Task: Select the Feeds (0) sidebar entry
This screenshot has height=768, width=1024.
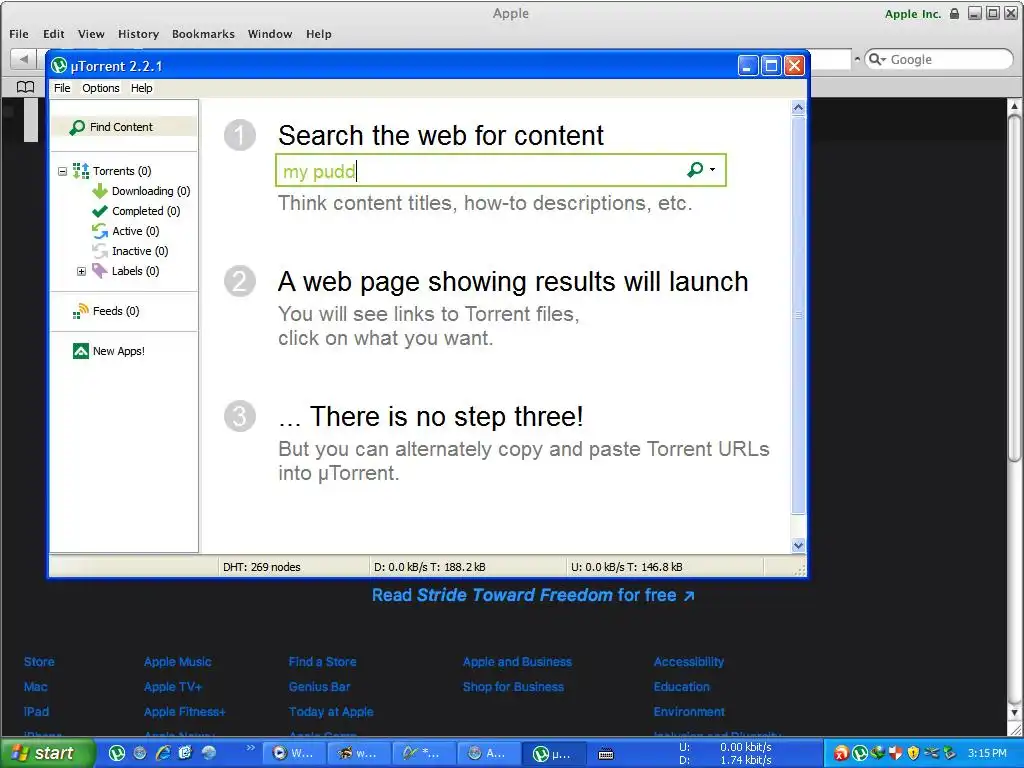Action: pyautogui.click(x=116, y=311)
